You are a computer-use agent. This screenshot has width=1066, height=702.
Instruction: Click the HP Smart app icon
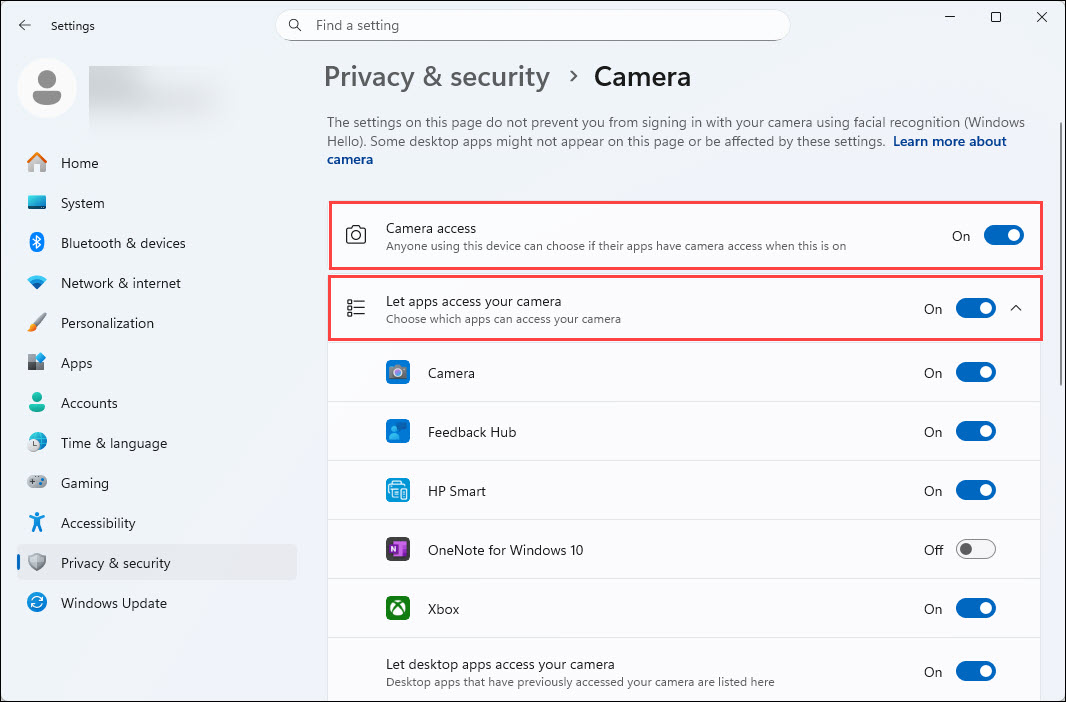pos(398,491)
